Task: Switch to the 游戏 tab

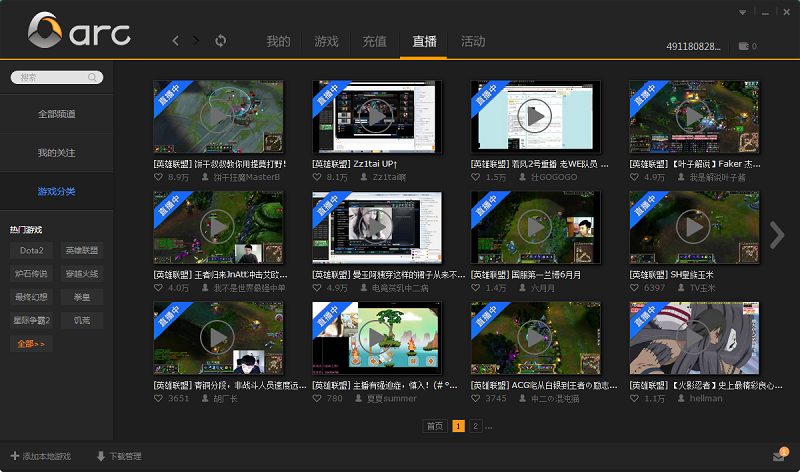Action: click(326, 41)
